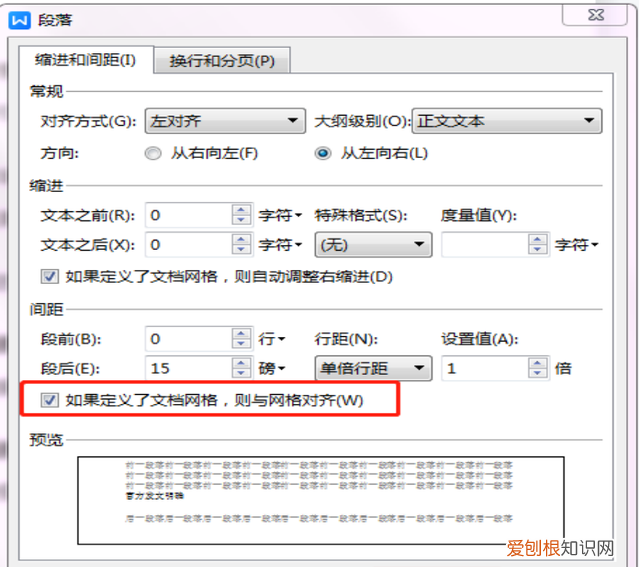Open 磅 unit dropdown beside 段后

pos(271,369)
